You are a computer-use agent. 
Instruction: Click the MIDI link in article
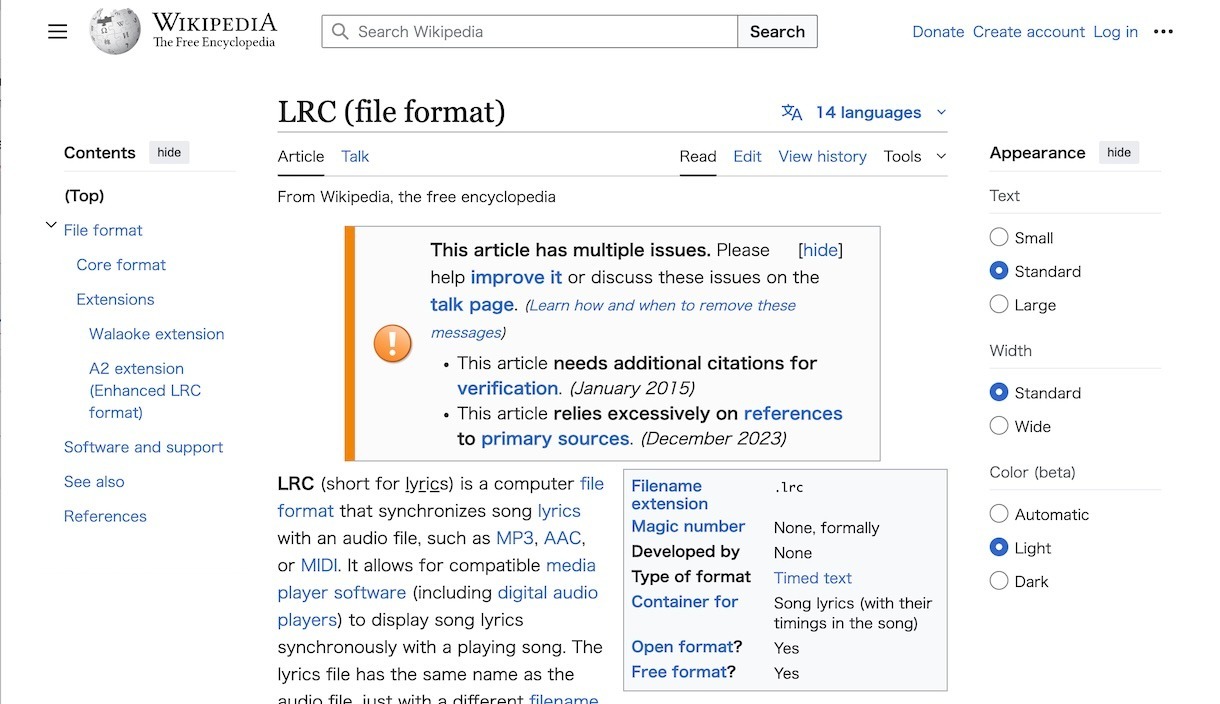tap(319, 565)
